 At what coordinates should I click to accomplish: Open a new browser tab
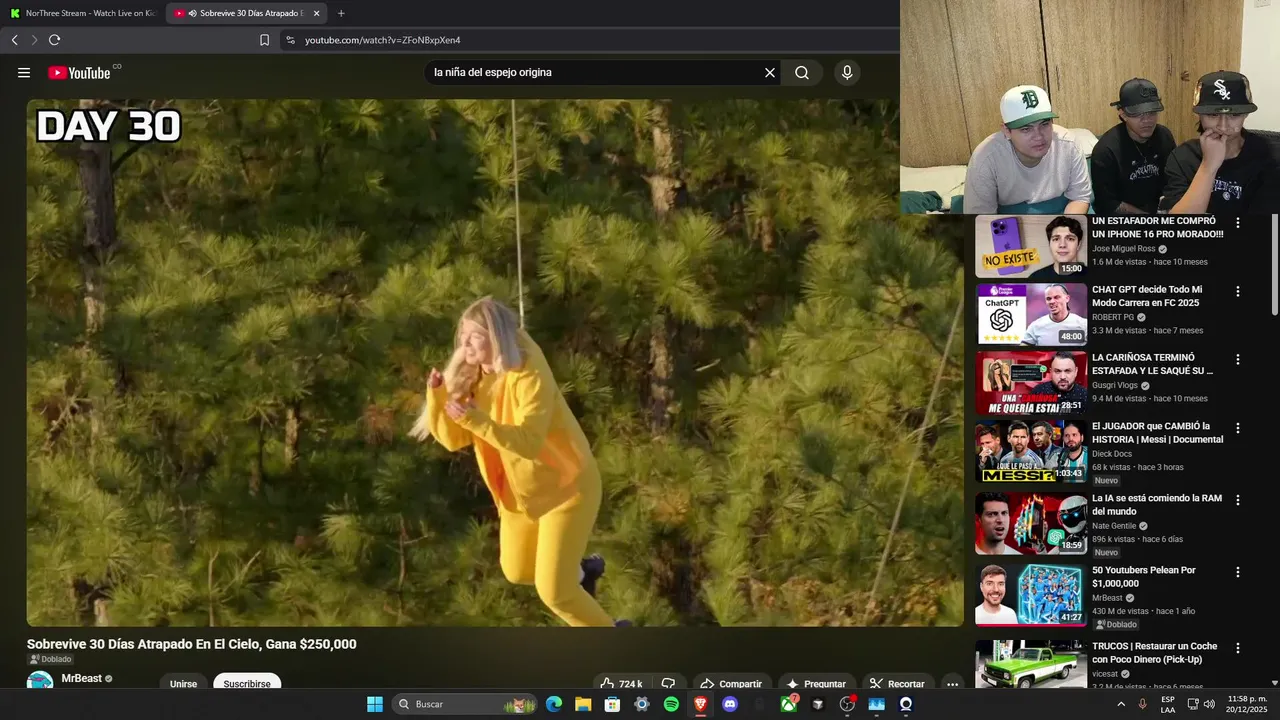(341, 13)
